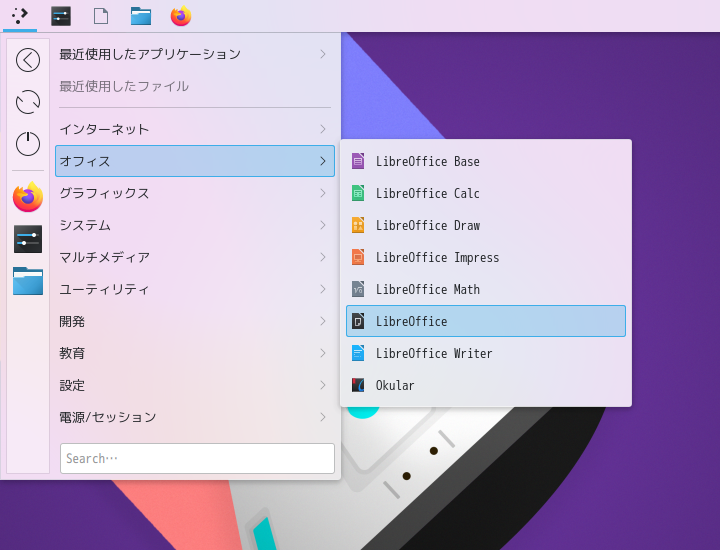Open the グラフィックス category
Image resolution: width=720 pixels, height=550 pixels.
tap(195, 193)
